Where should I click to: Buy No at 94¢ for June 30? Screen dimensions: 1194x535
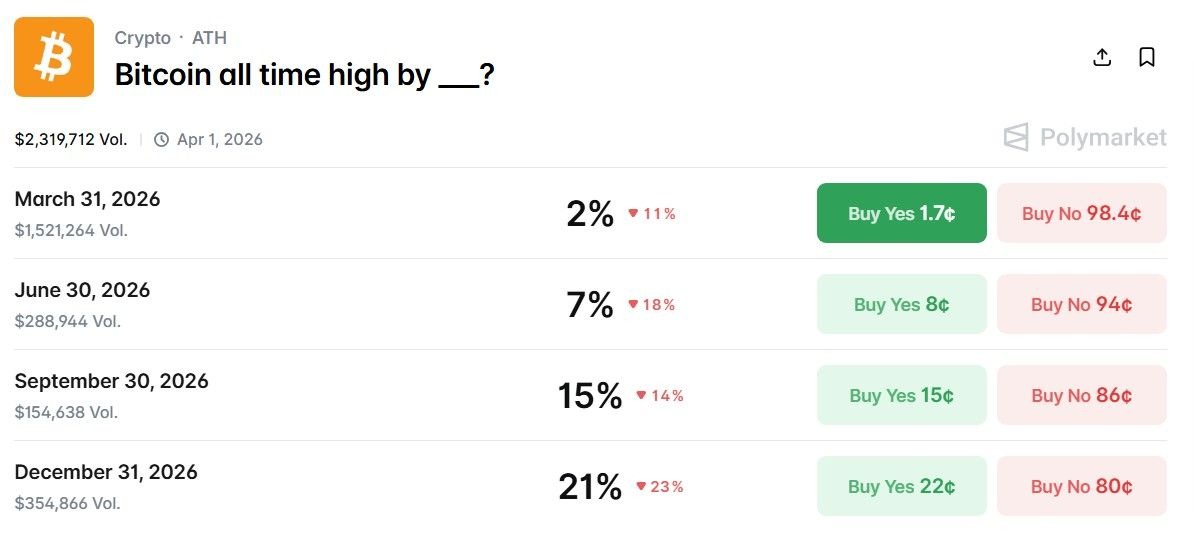coord(1081,304)
